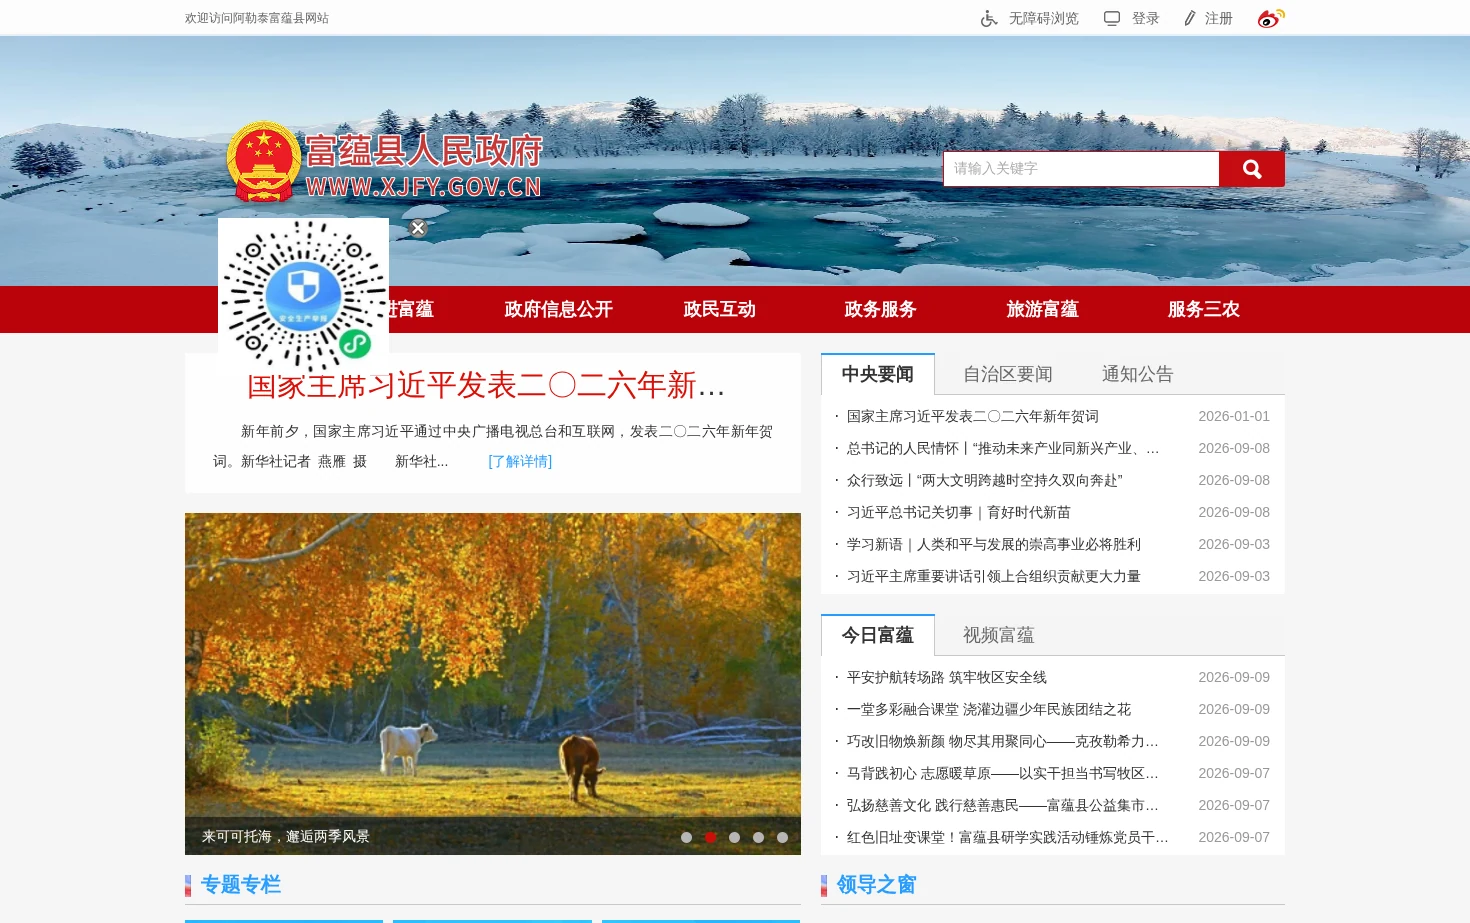This screenshot has height=923, width=1470.
Task: Open the accessibility wheelchair icon
Action: tap(989, 18)
